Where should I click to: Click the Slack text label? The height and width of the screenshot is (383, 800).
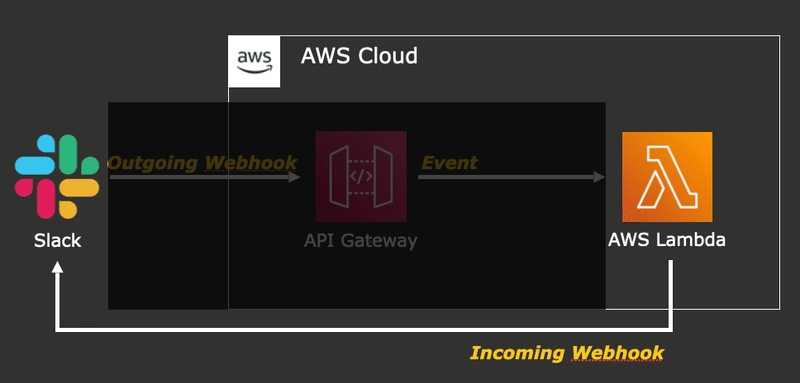click(57, 240)
